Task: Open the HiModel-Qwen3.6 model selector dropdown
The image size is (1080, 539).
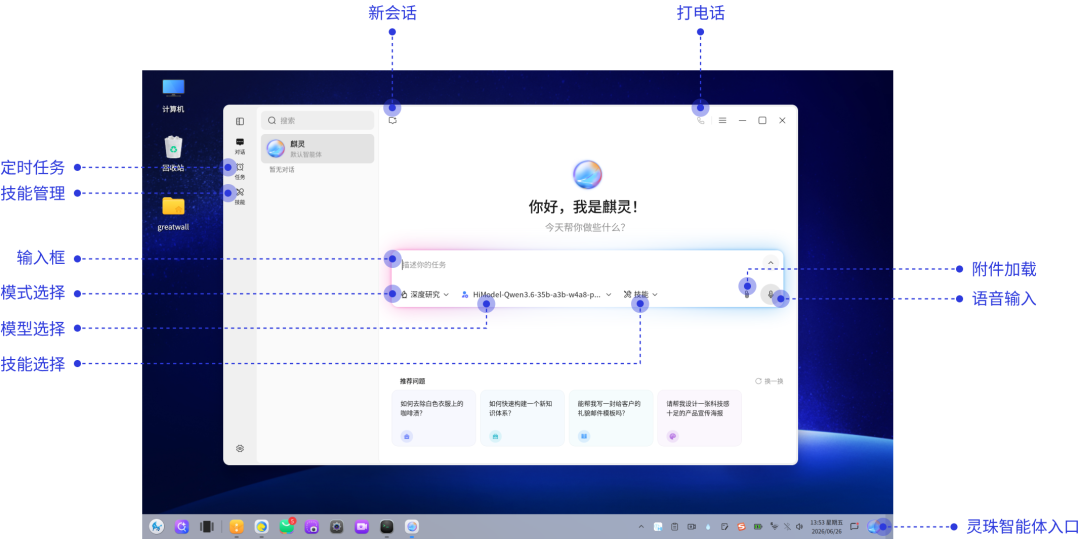Action: click(537, 295)
